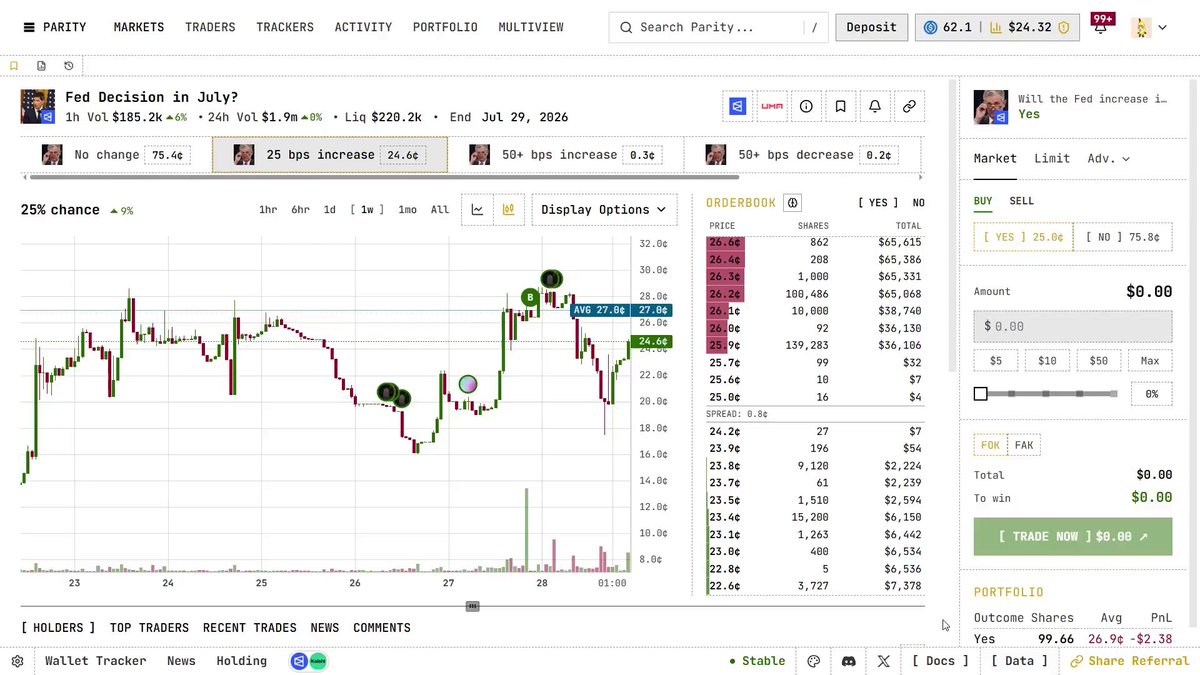The width and height of the screenshot is (1200, 675).
Task: Switch to the line chart view
Action: tap(478, 210)
